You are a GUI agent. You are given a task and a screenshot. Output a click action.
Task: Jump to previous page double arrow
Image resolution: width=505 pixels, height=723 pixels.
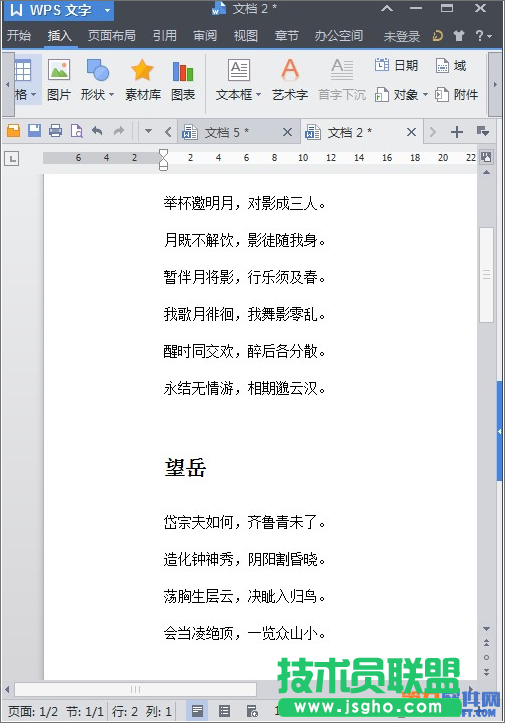[486, 642]
